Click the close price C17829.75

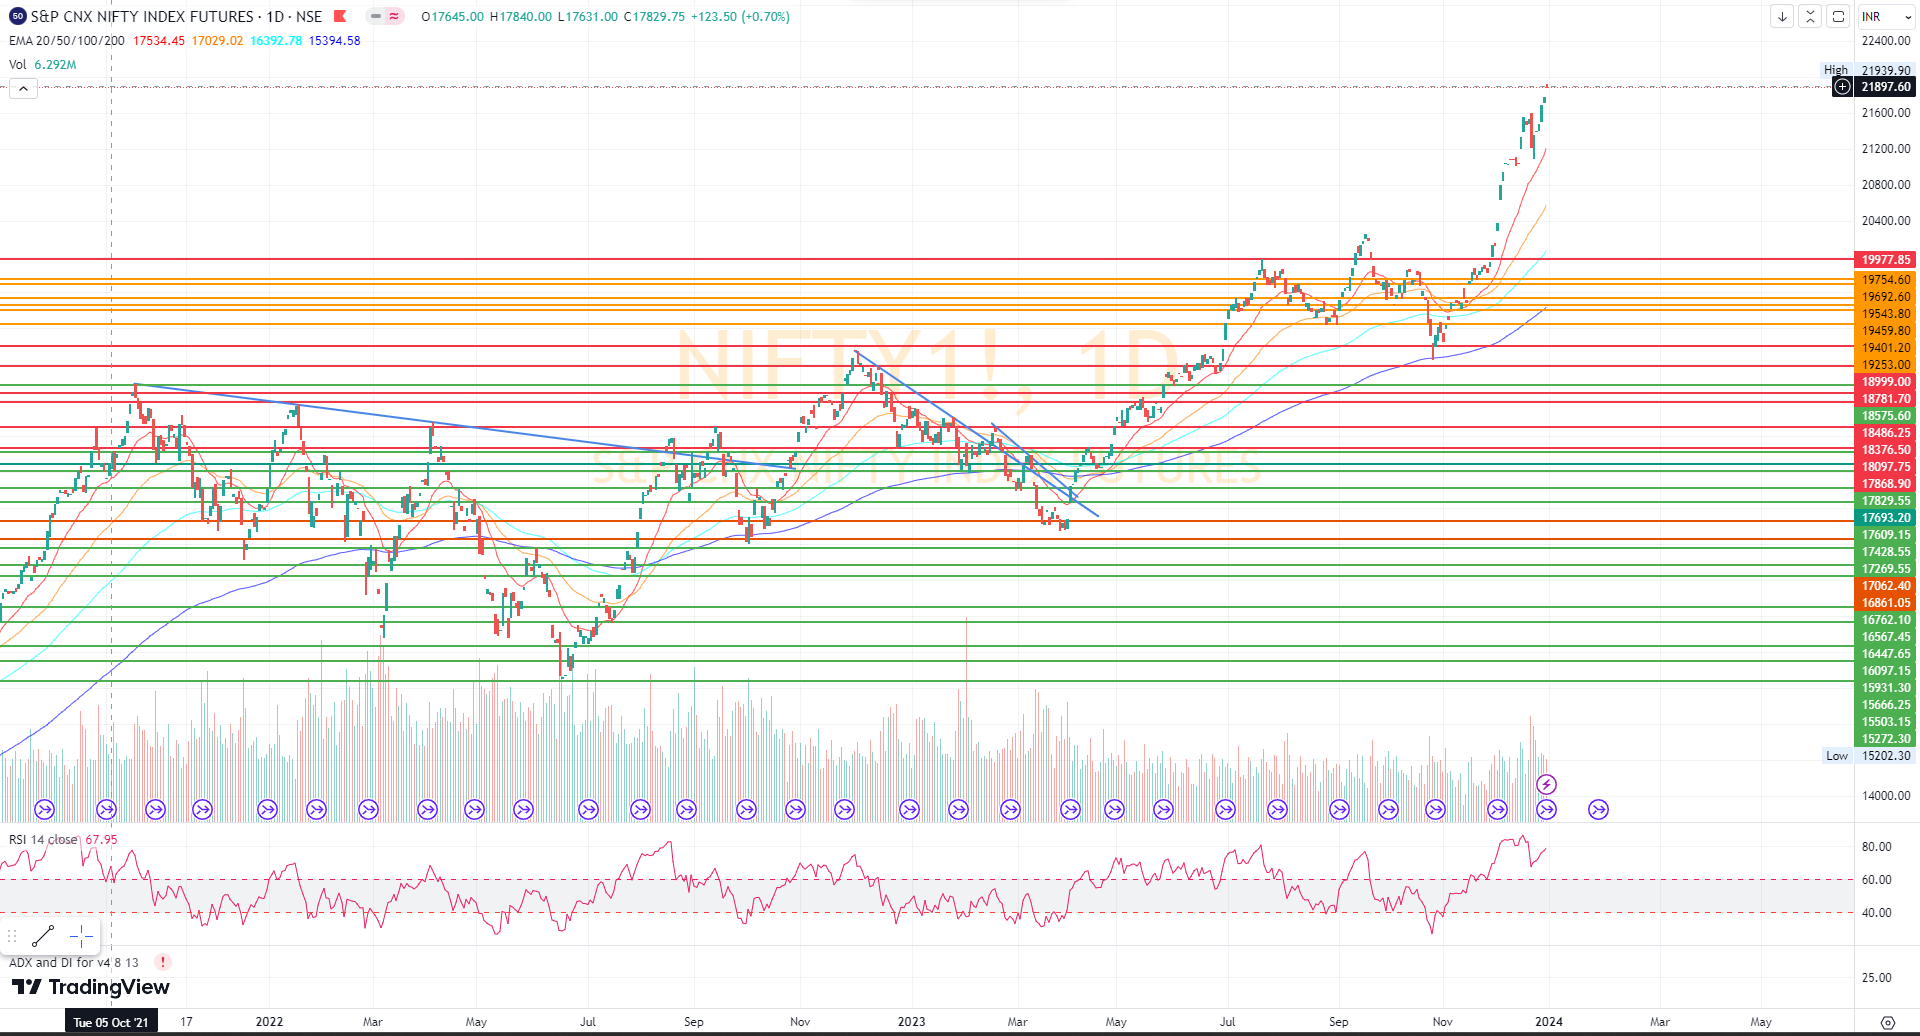[655, 16]
